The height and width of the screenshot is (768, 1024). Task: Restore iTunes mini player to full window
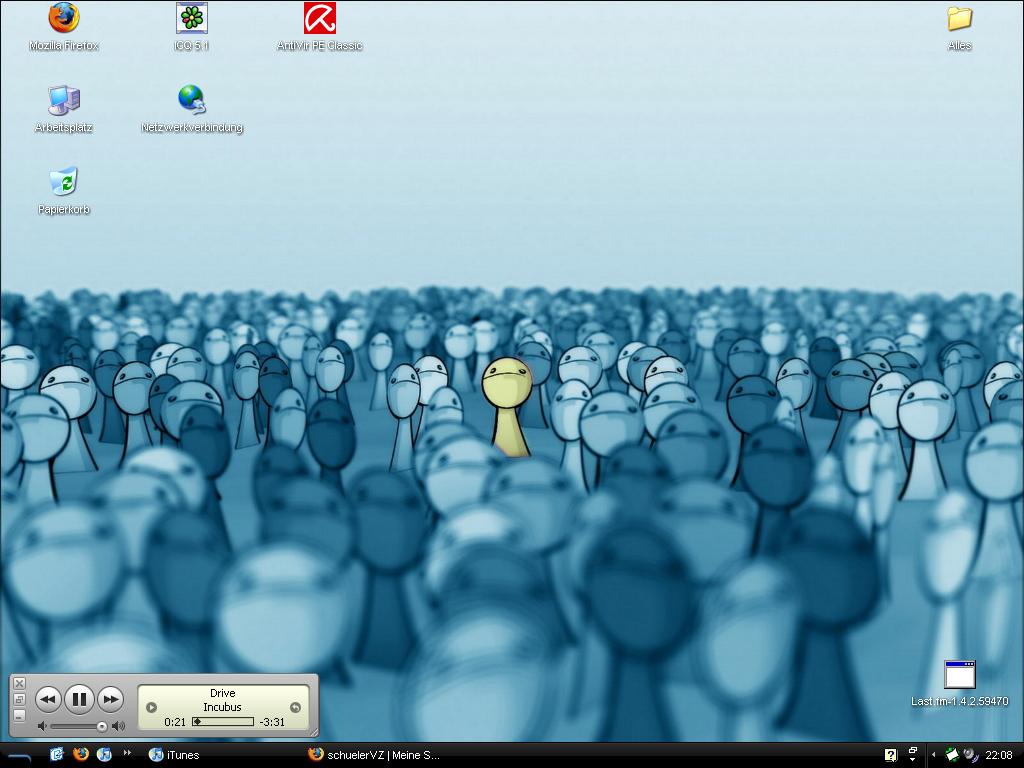pos(19,700)
